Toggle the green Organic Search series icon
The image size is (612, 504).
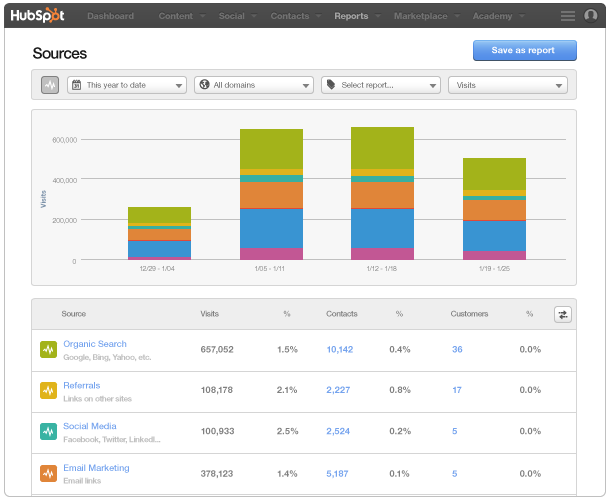[x=48, y=349]
